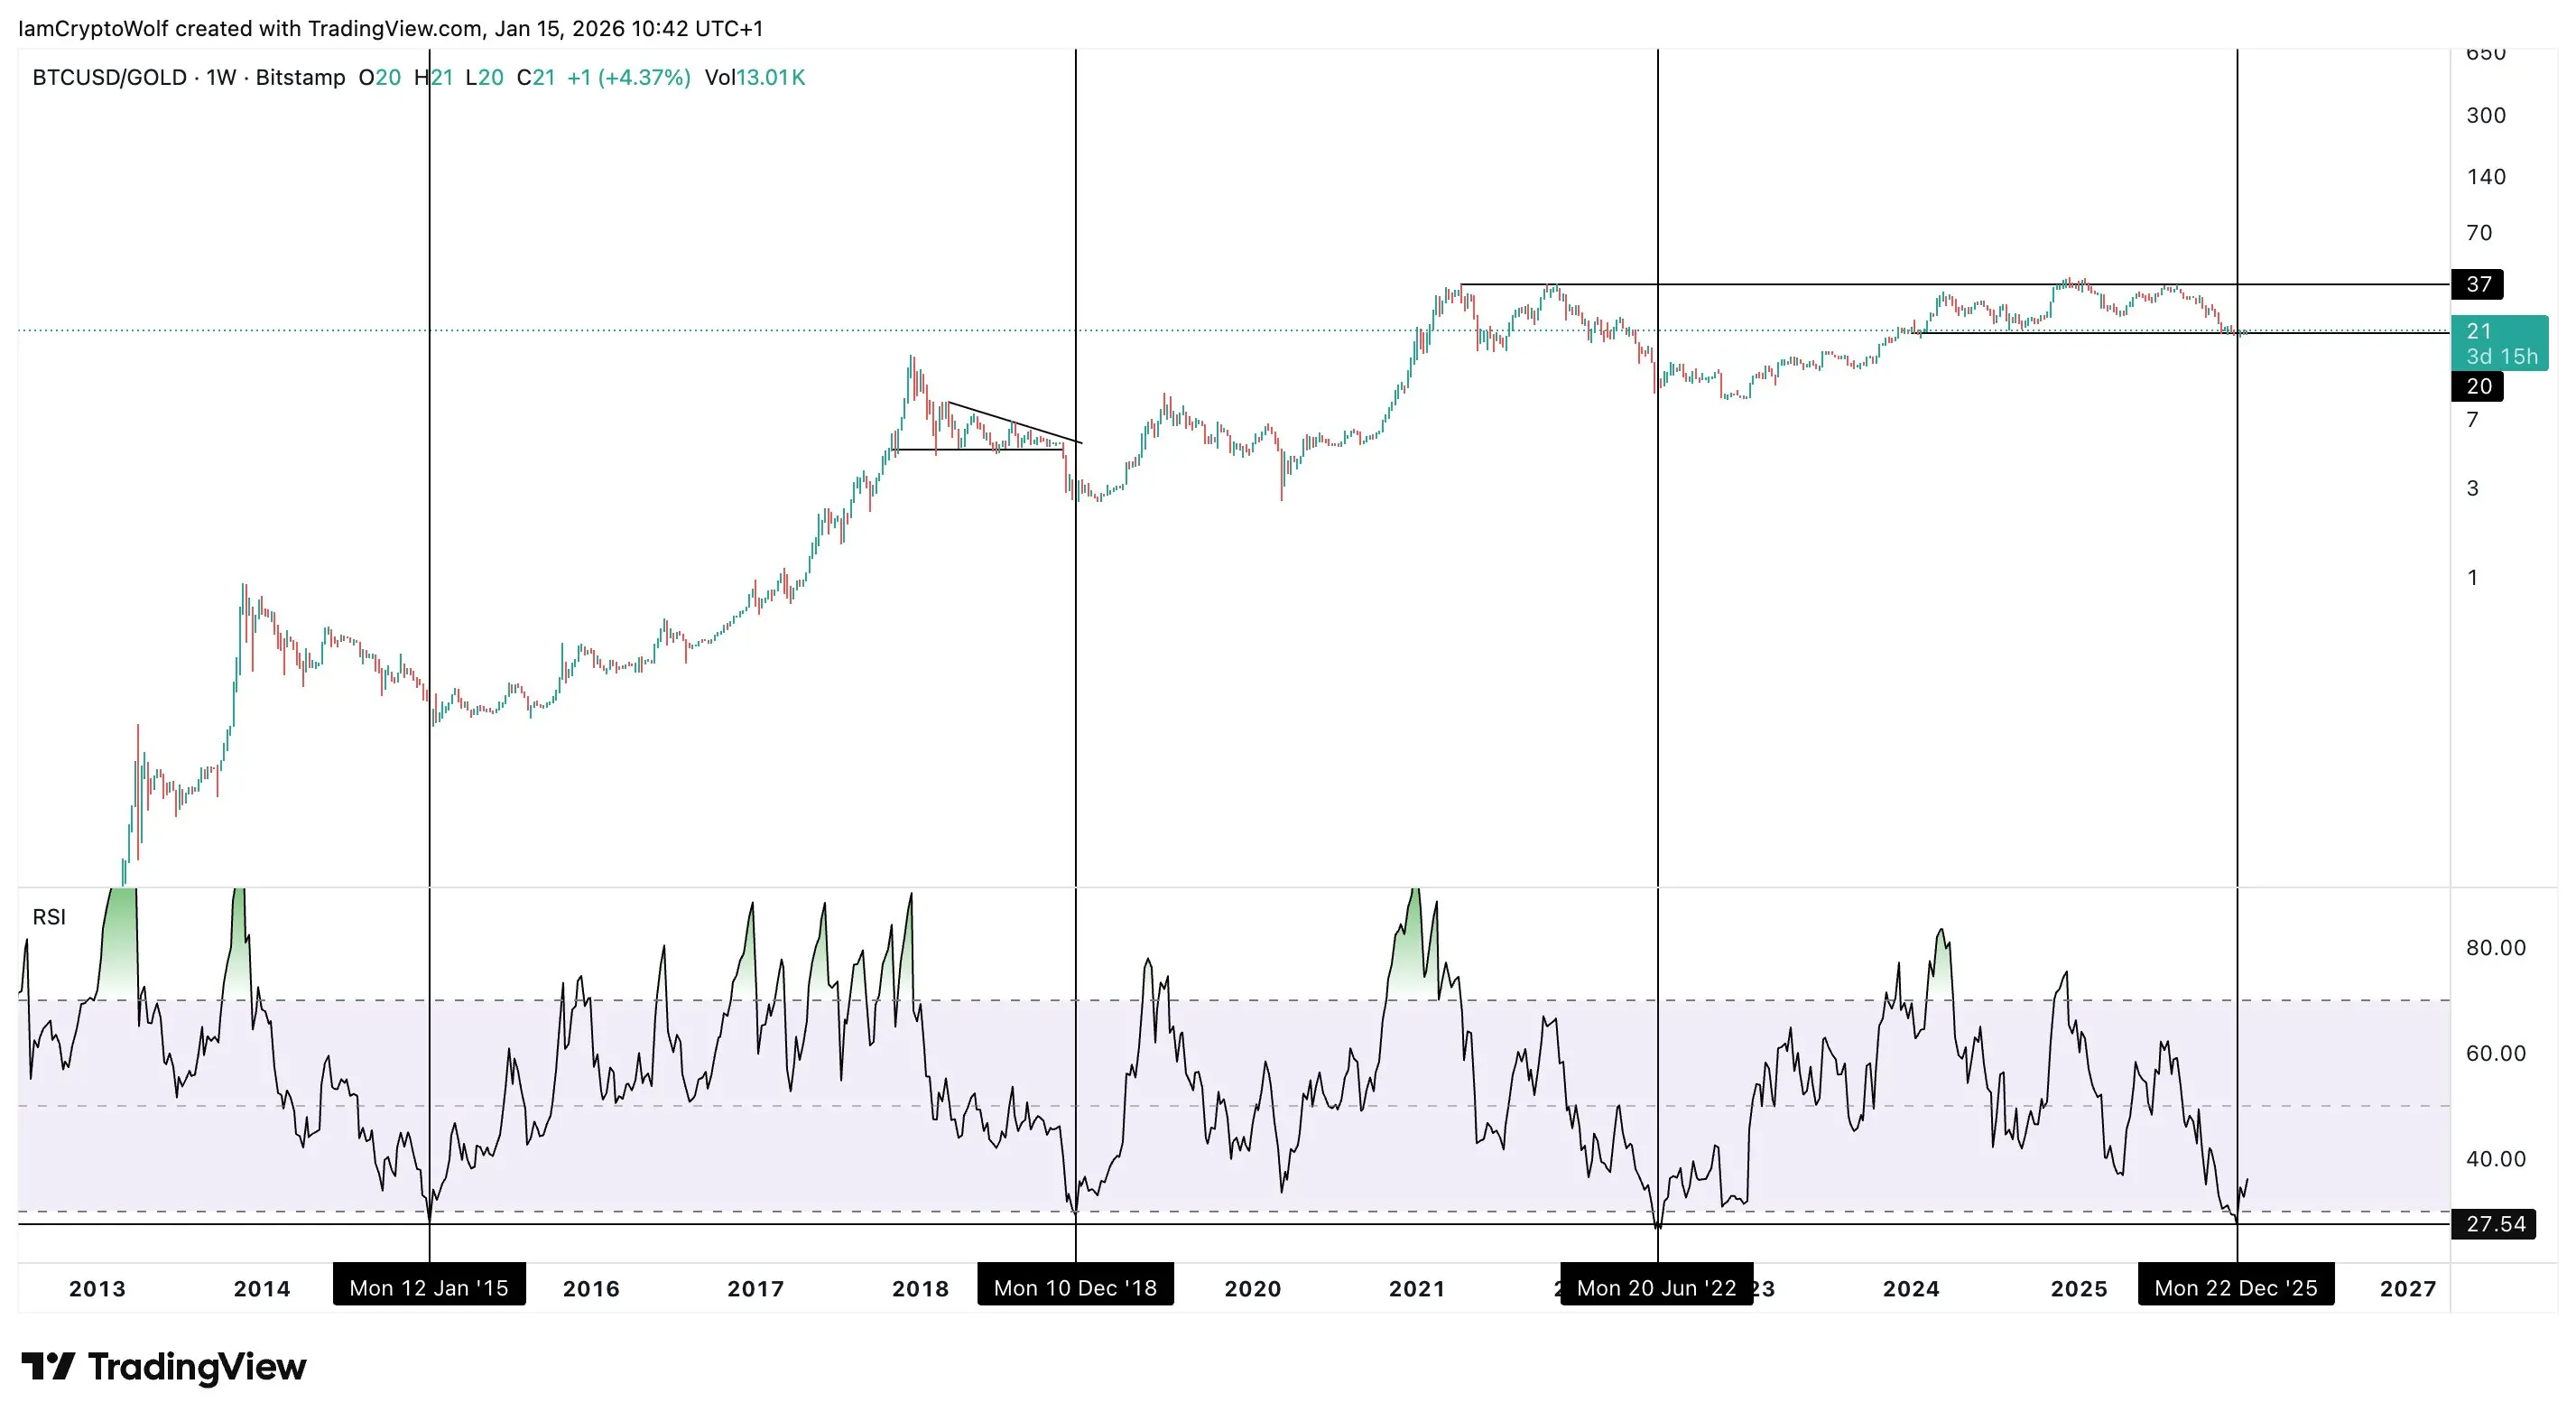Click the 27.54 RSI level label
The height and width of the screenshot is (1421, 2576).
click(x=2494, y=1224)
